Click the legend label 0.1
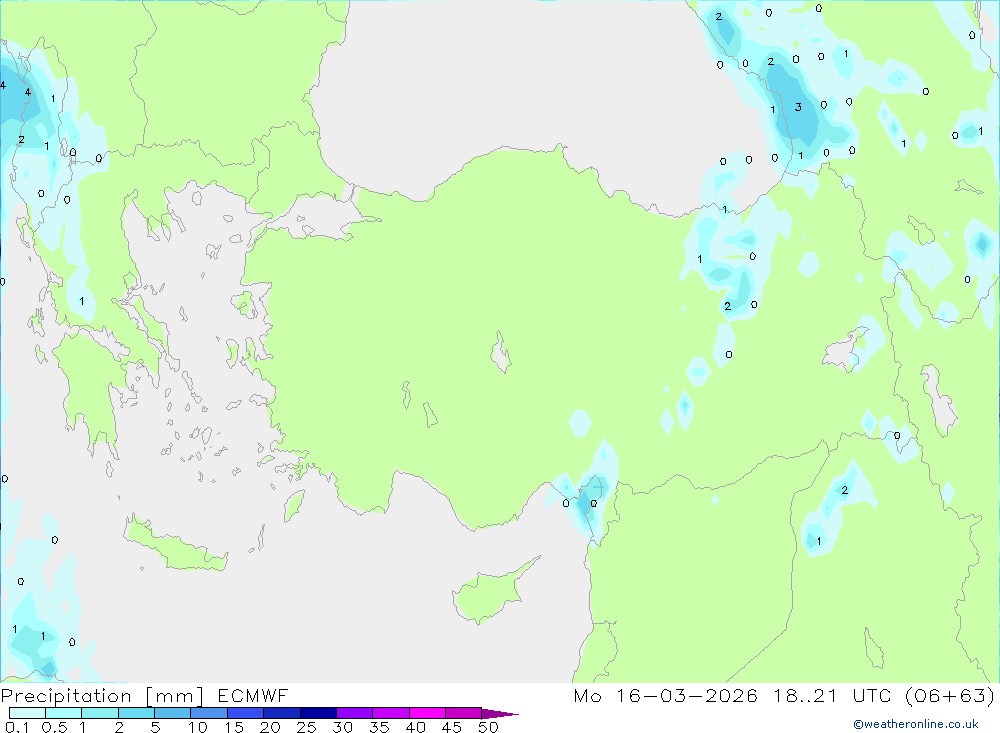This screenshot has width=1000, height=733. (17, 727)
